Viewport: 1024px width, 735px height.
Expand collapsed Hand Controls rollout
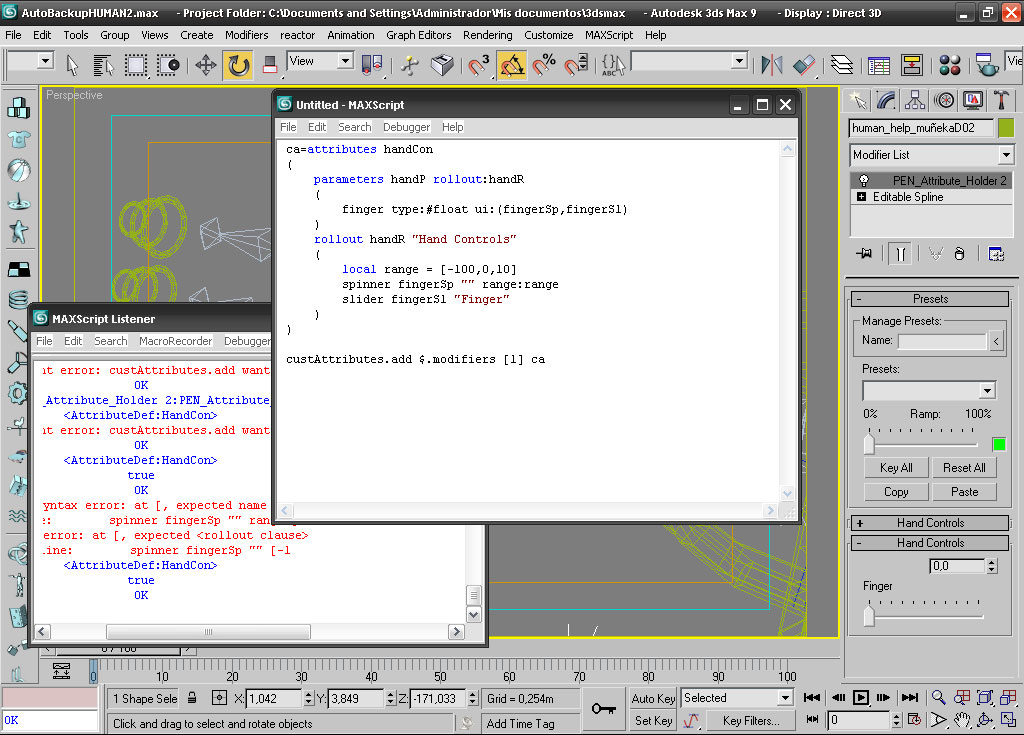click(x=930, y=523)
